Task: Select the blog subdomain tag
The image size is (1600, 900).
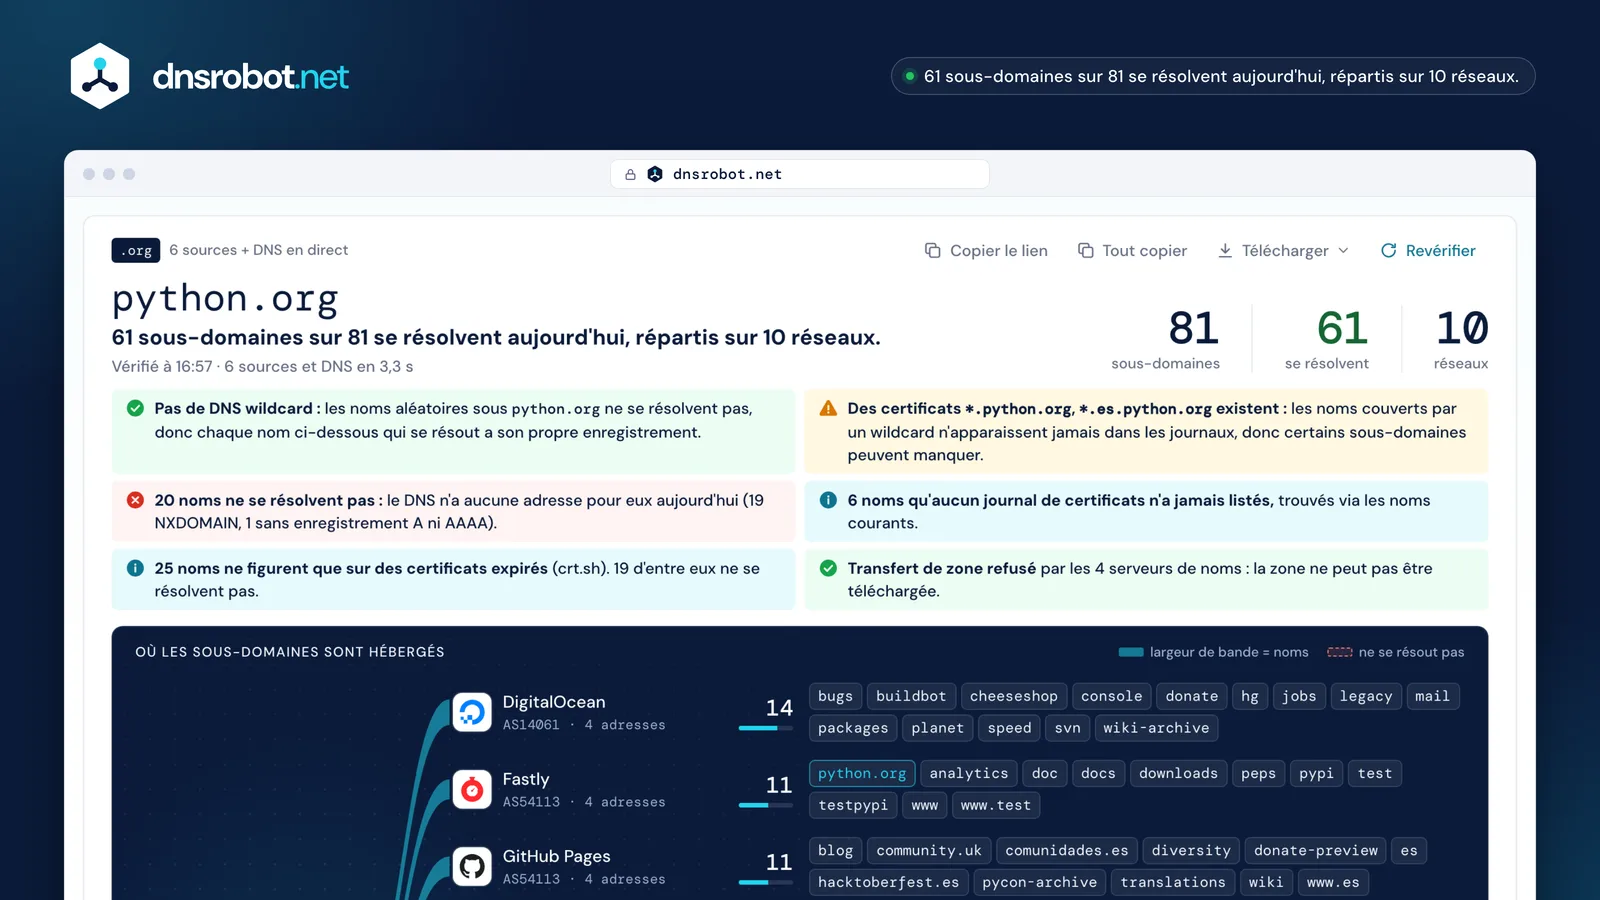Action: point(835,850)
